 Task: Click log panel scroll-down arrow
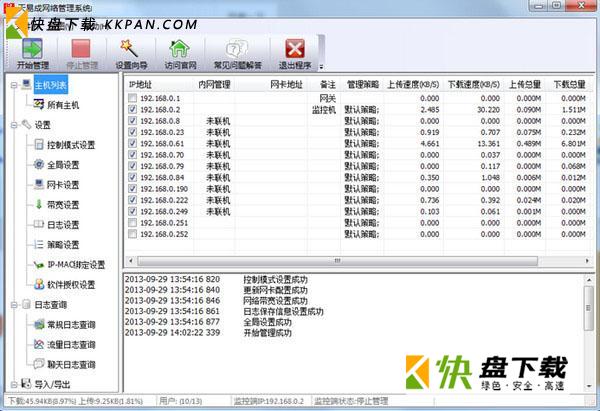point(589,387)
